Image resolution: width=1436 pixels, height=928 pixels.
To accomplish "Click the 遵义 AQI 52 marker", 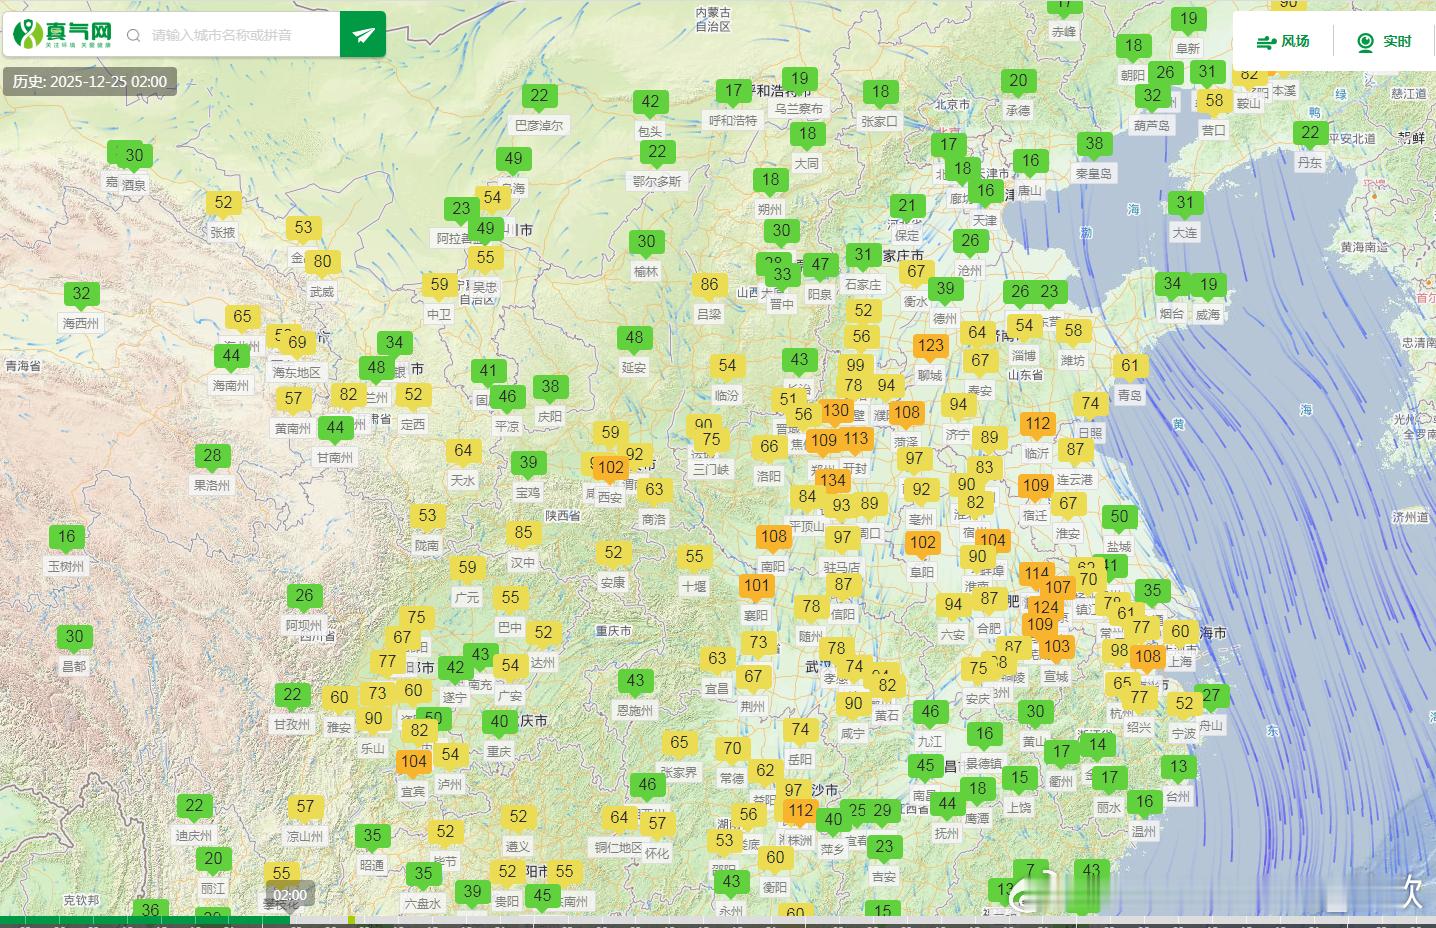I will [x=517, y=818].
